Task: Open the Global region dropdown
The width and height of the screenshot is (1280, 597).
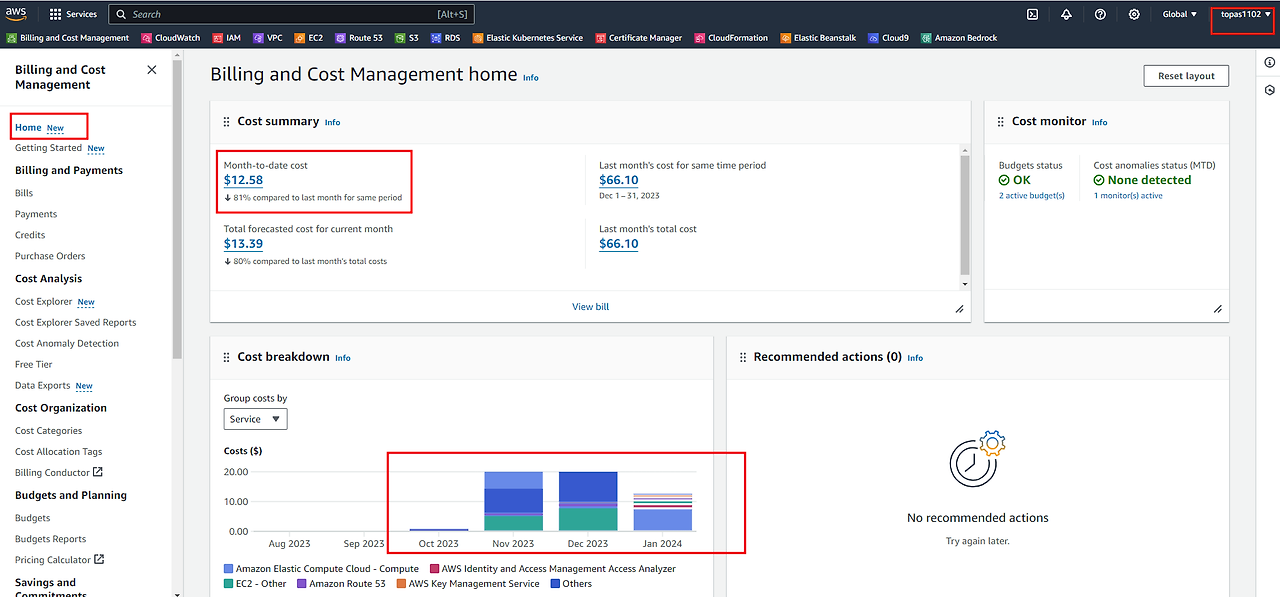Action: pyautogui.click(x=1179, y=14)
